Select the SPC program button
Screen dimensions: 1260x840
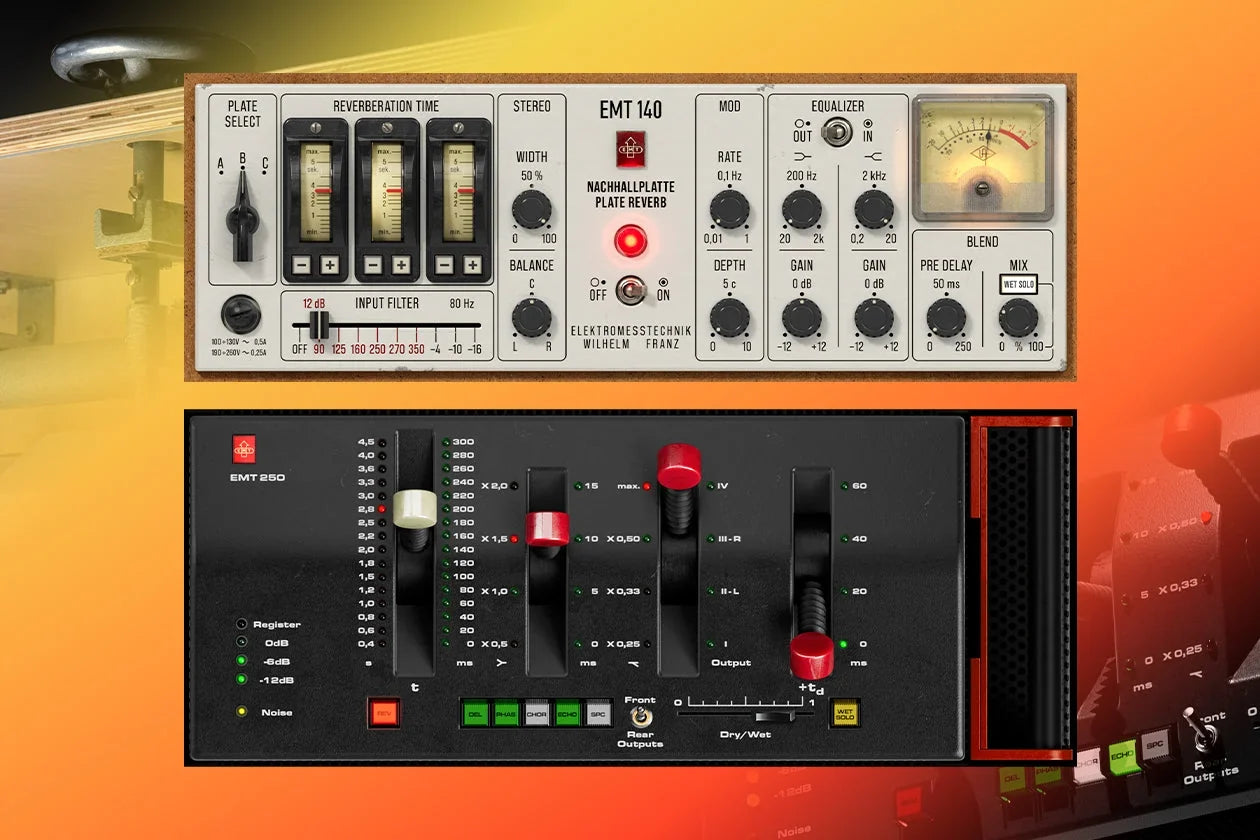598,712
